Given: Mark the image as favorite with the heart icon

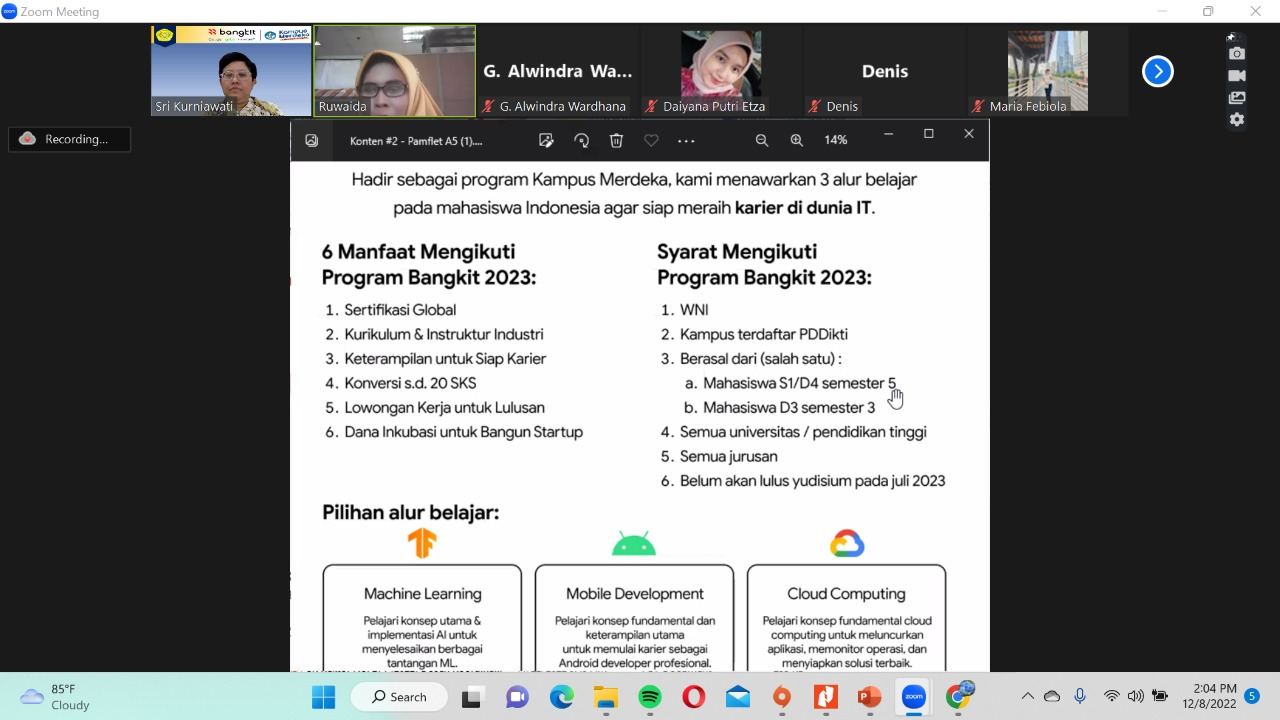Looking at the screenshot, I should (x=651, y=141).
